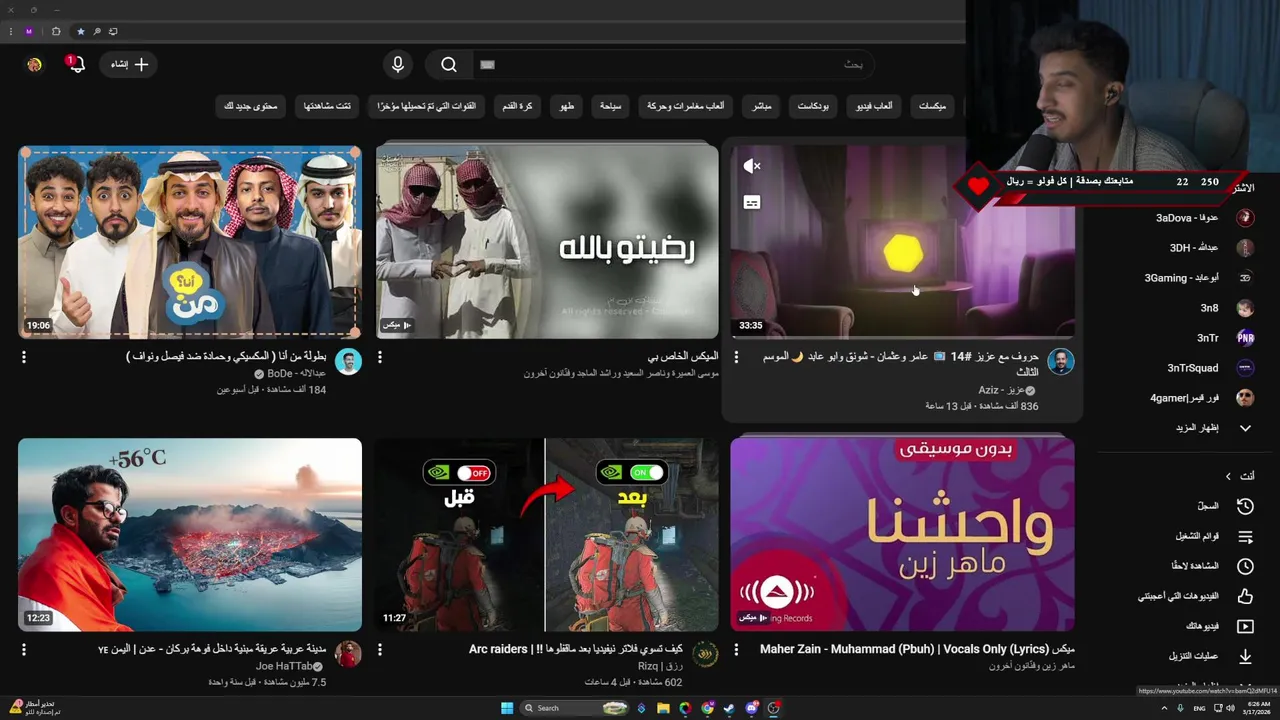
Task: Open the Rizq channel avatar
Action: (705, 655)
